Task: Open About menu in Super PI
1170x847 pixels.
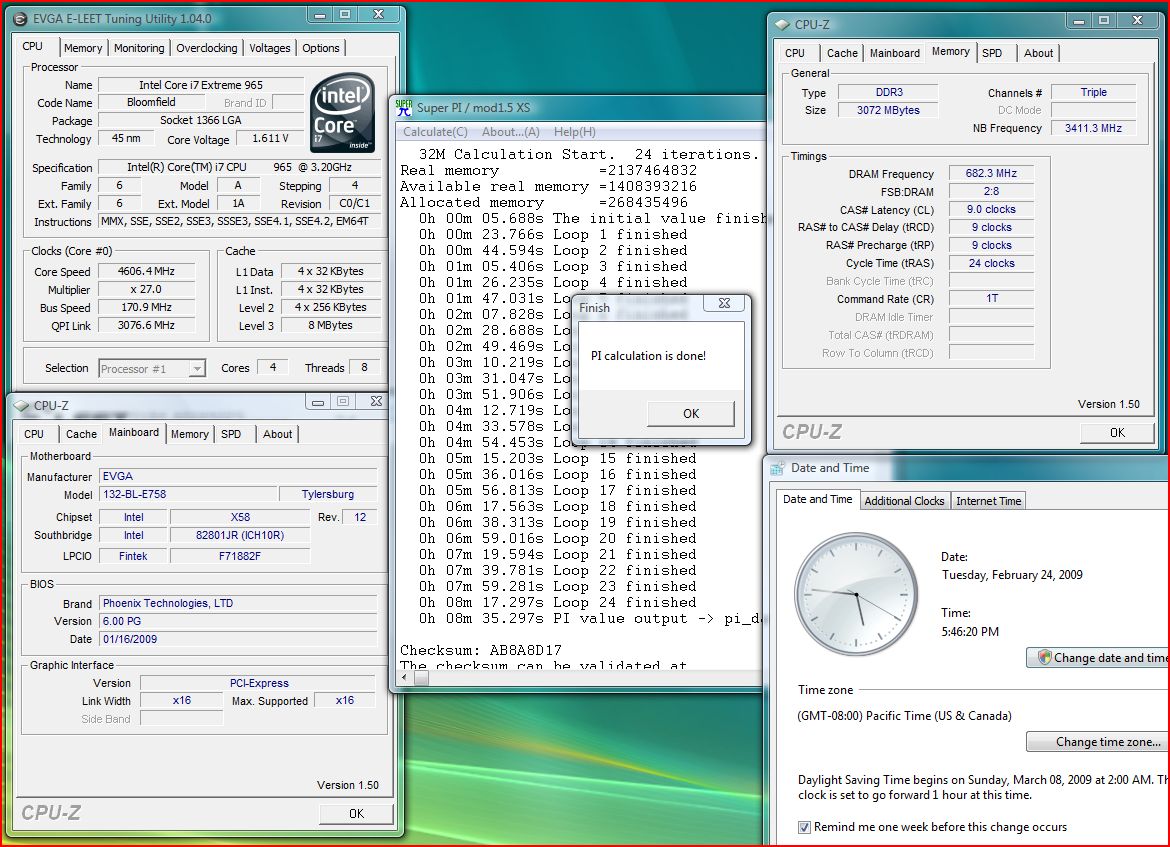Action: (x=510, y=131)
